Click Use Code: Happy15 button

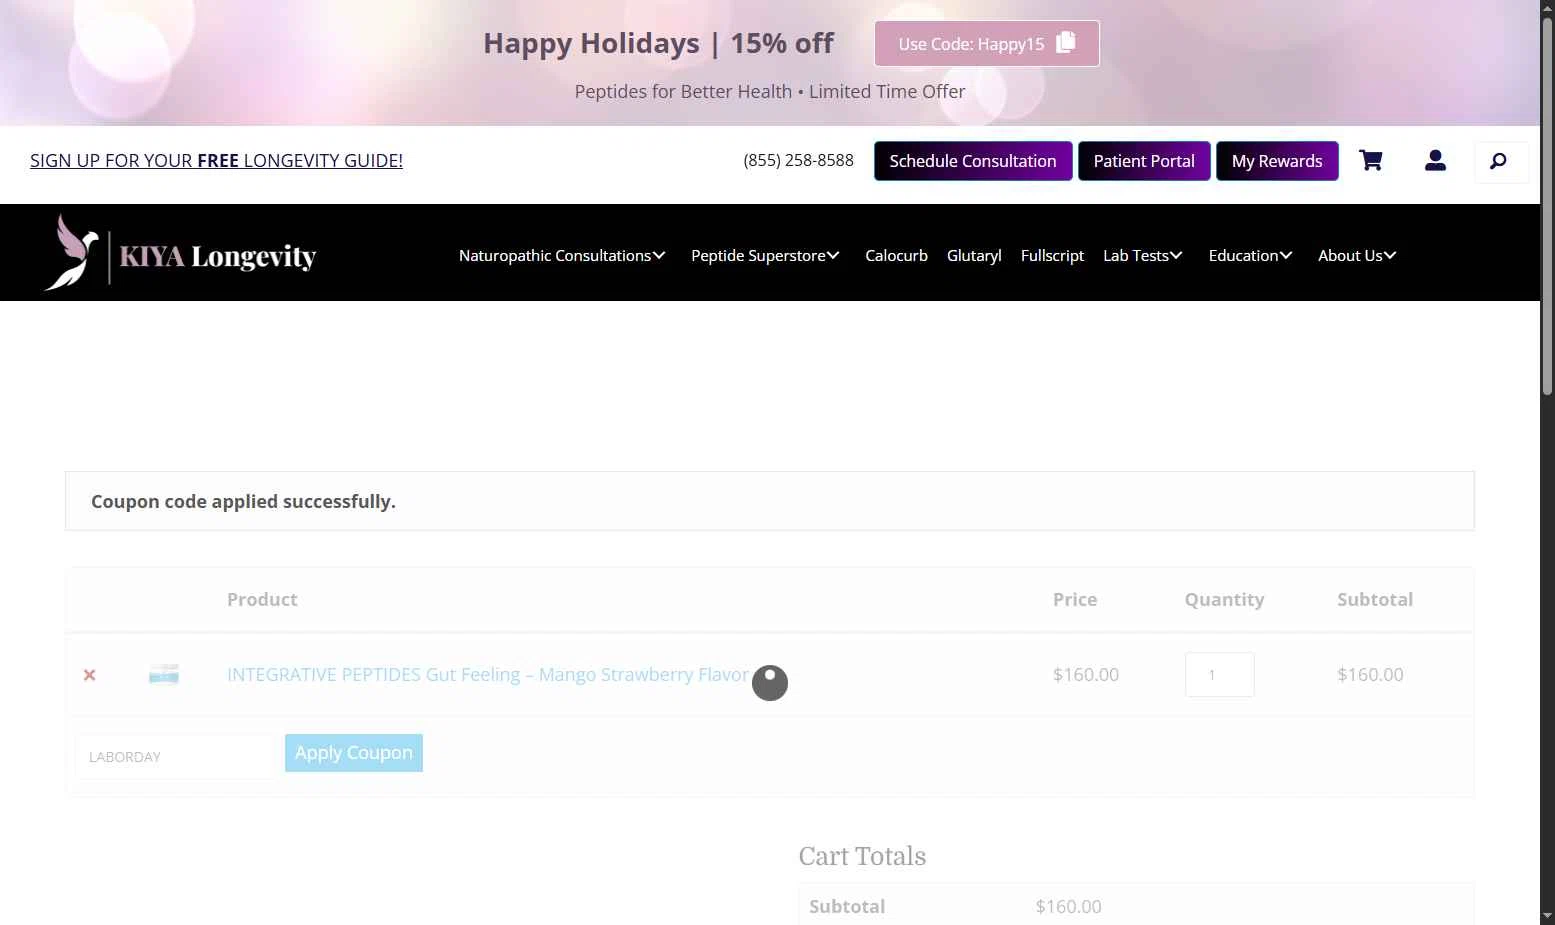(987, 44)
